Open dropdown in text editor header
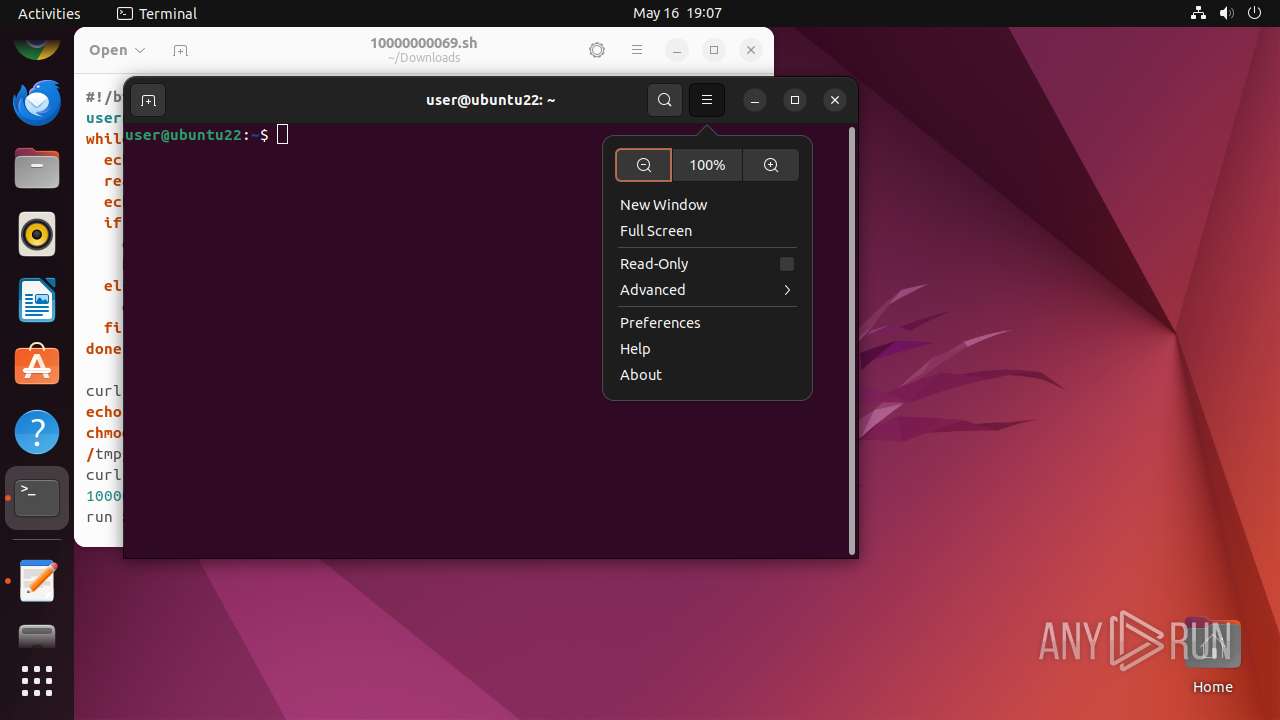The image size is (1280, 720). coord(117,50)
